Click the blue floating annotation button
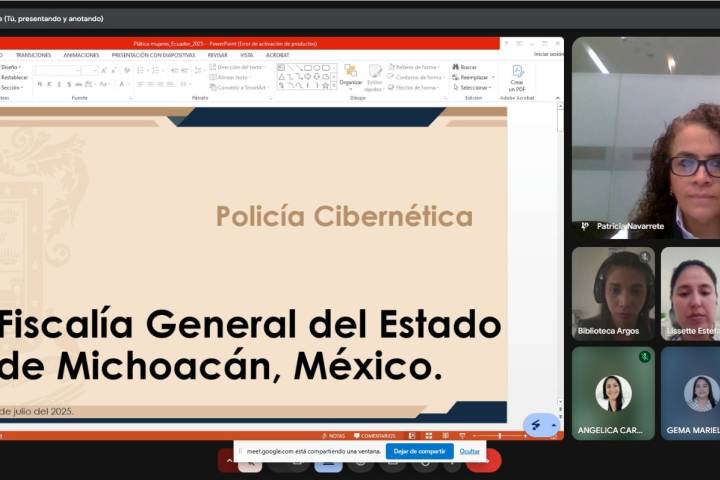The height and width of the screenshot is (480, 720). point(536,425)
